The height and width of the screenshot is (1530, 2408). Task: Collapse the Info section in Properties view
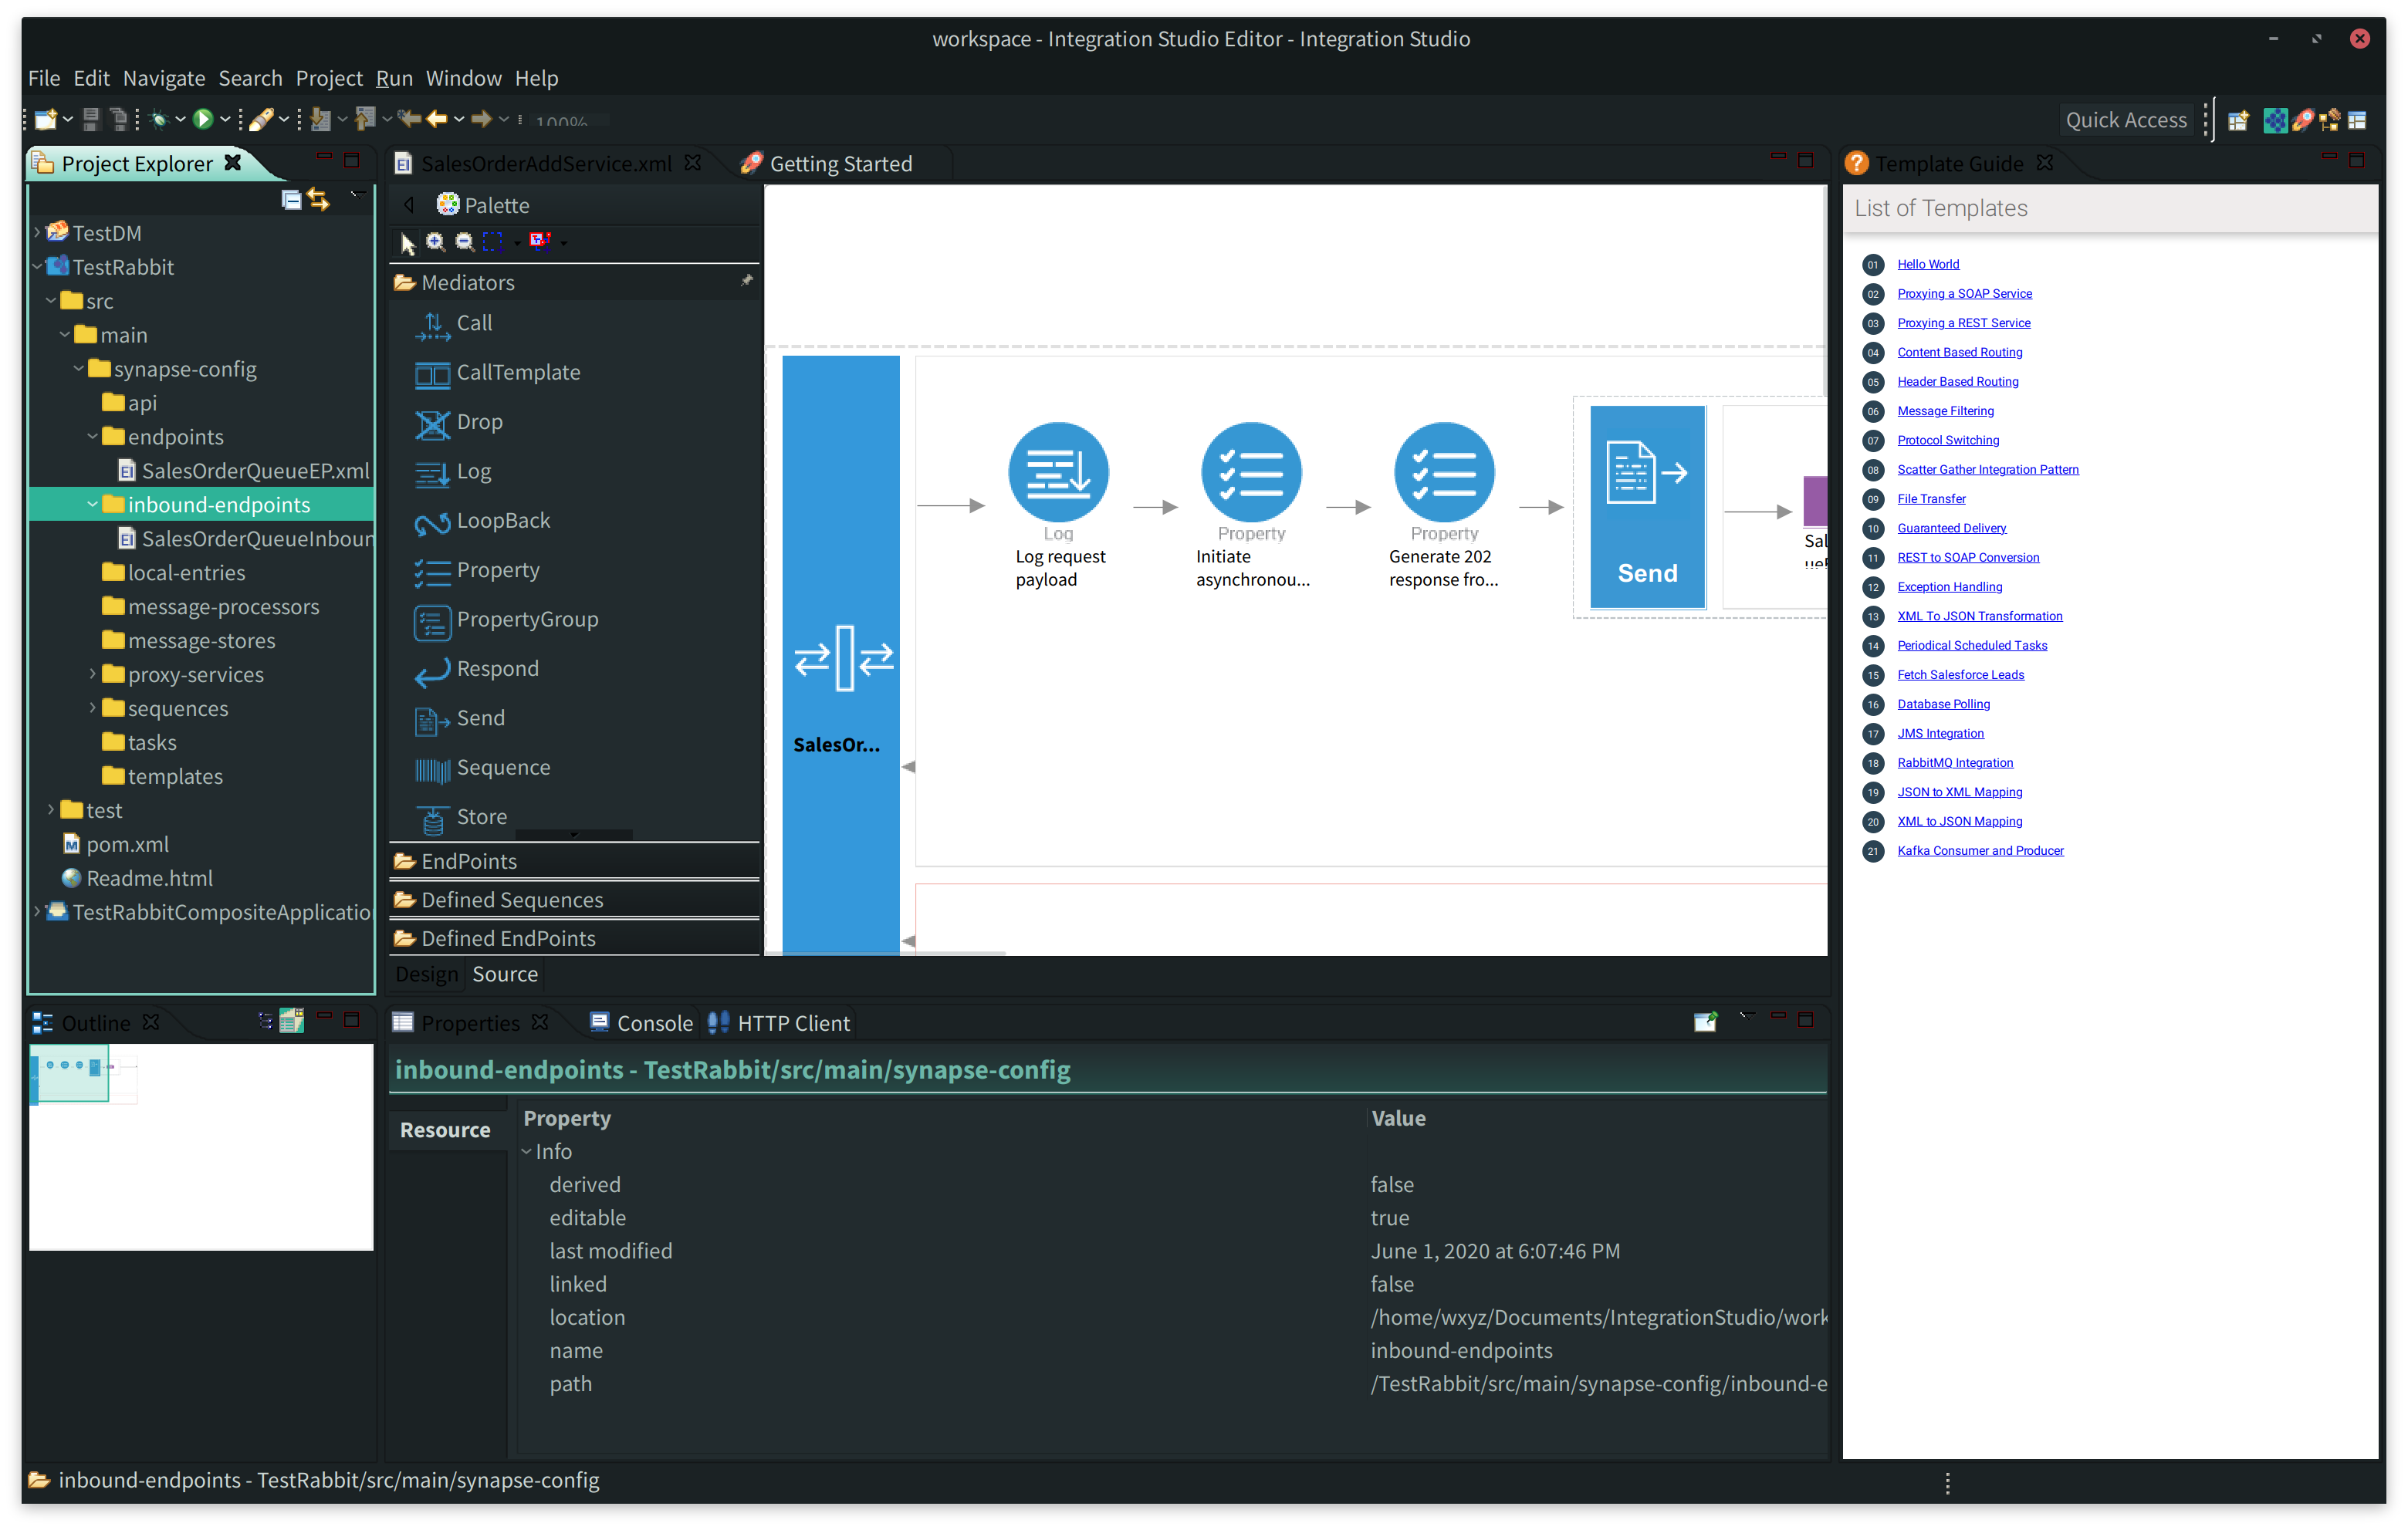(528, 1151)
